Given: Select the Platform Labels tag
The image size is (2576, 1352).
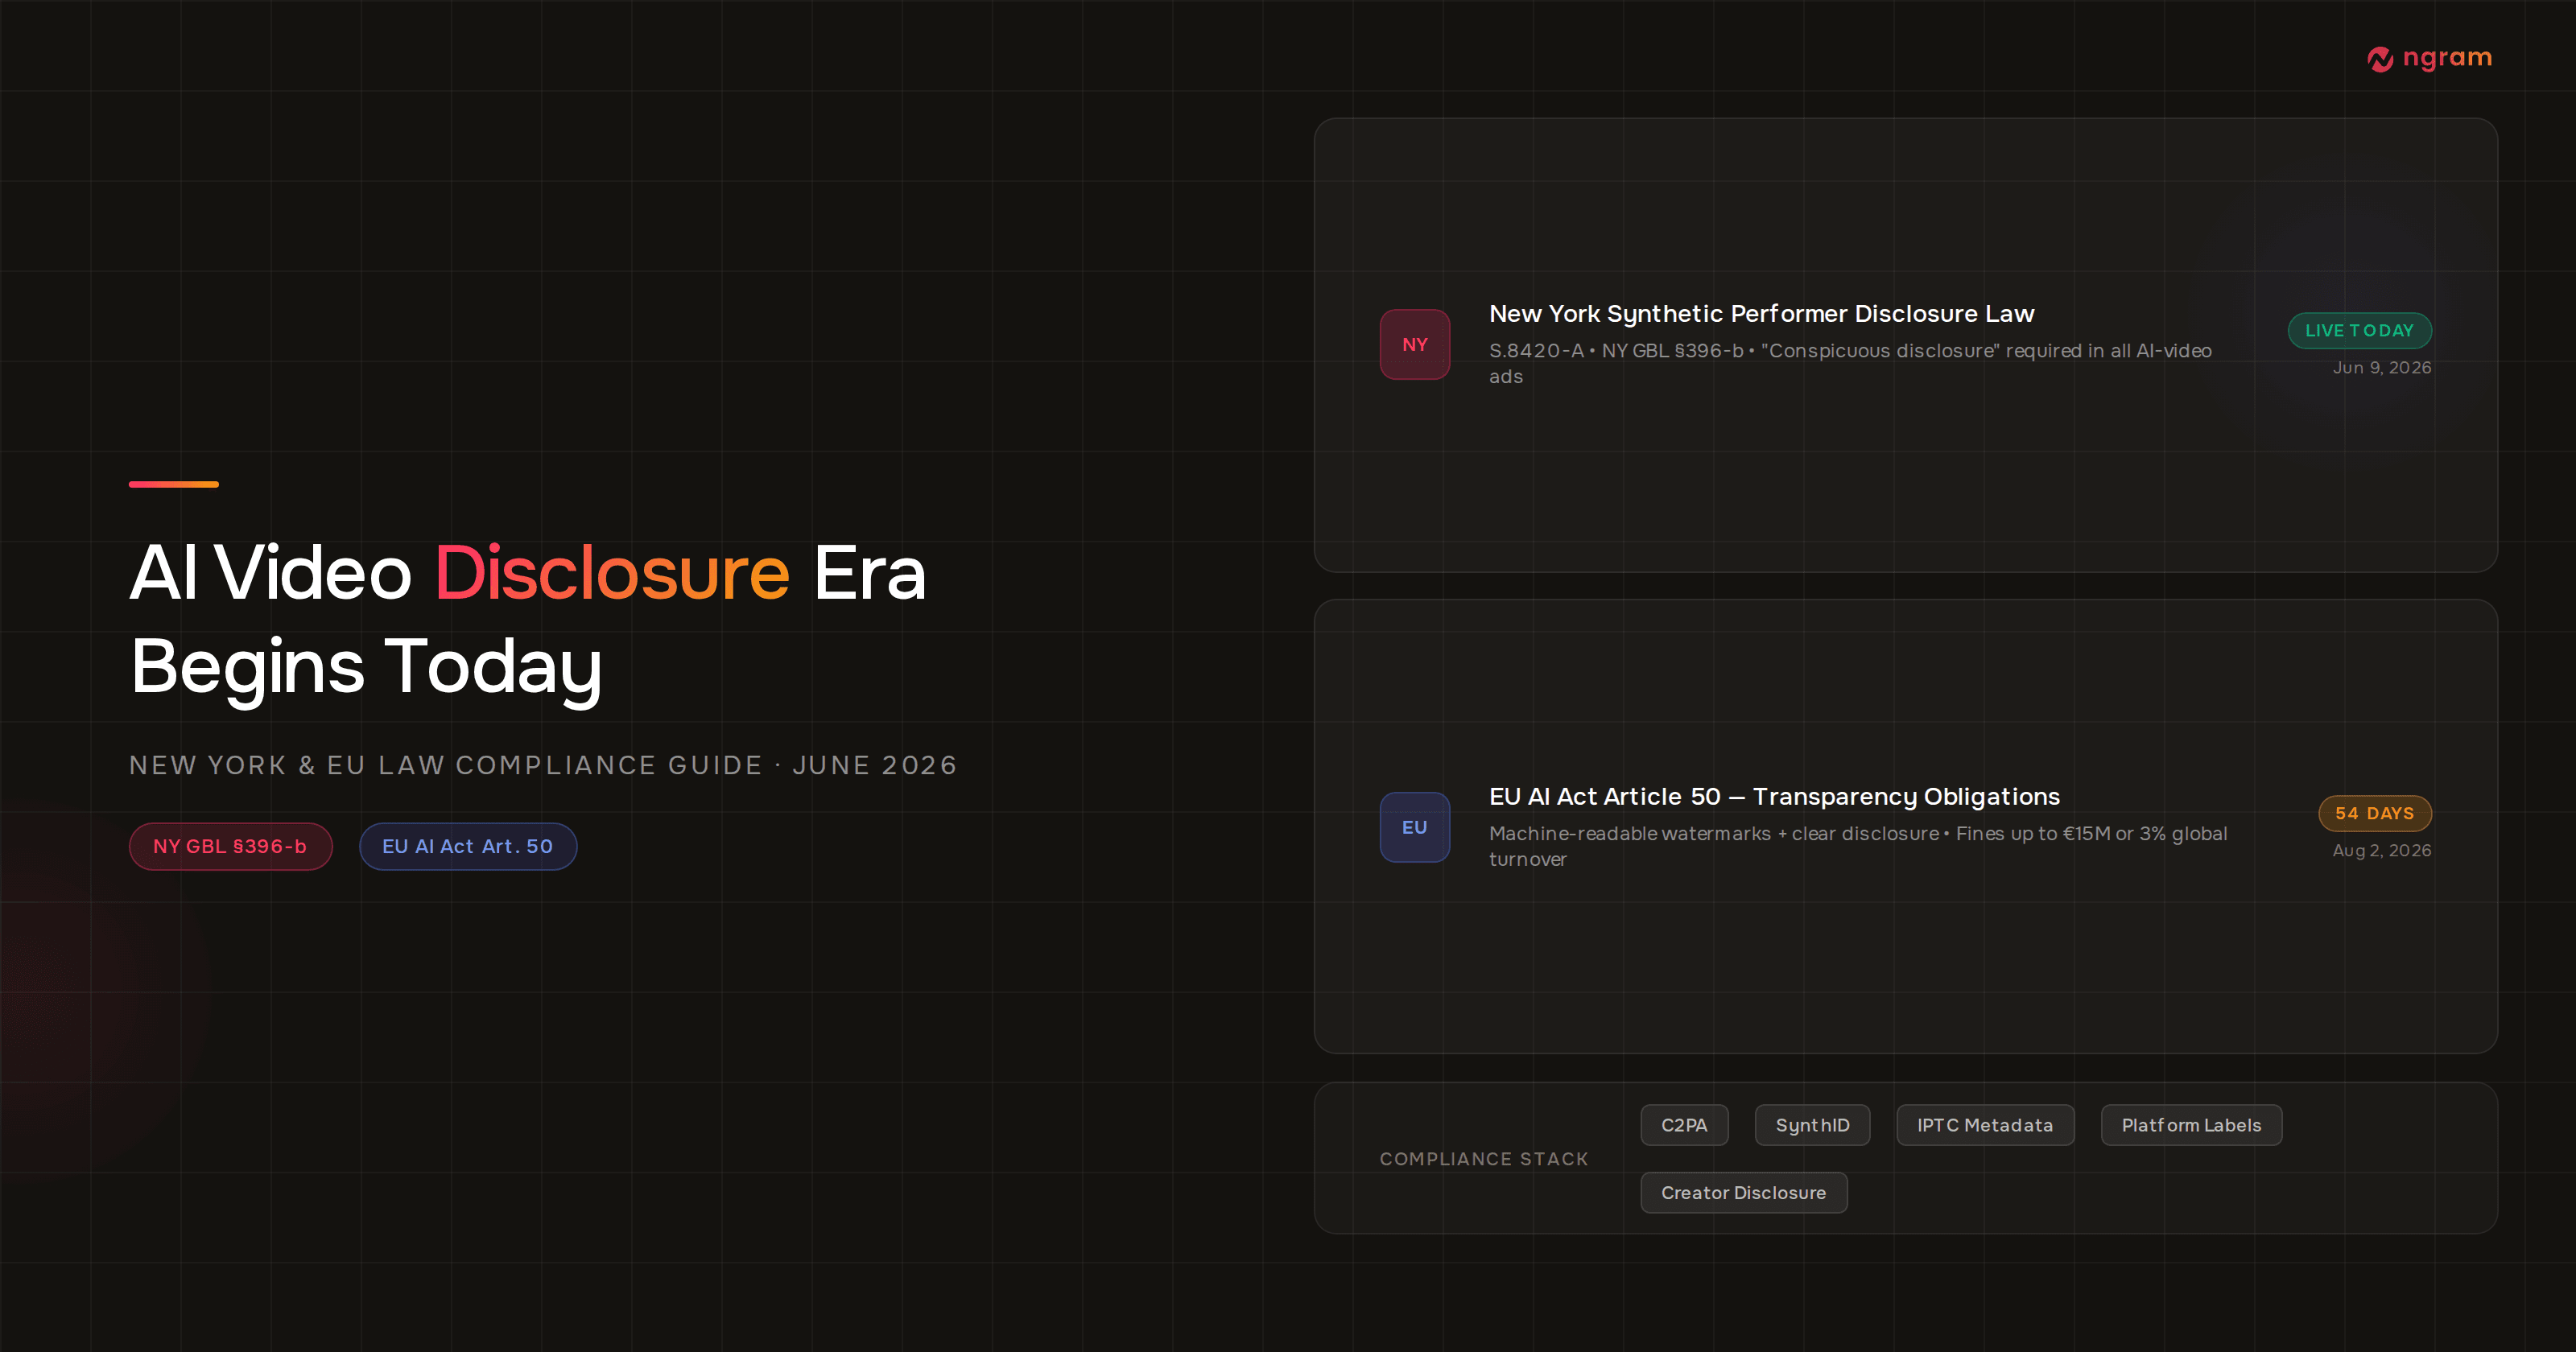Looking at the screenshot, I should (x=2191, y=1125).
